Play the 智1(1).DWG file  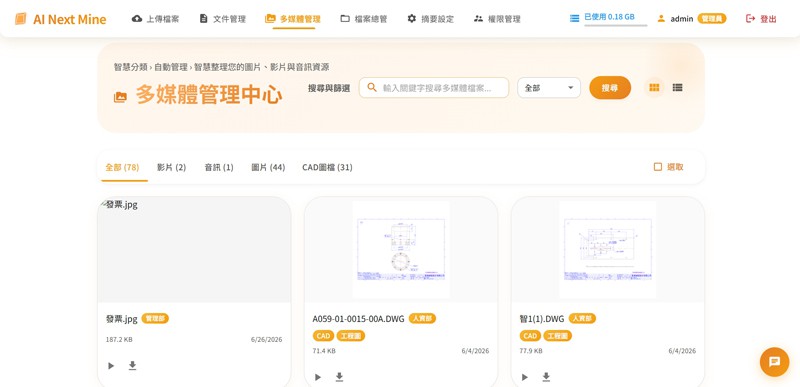point(524,377)
